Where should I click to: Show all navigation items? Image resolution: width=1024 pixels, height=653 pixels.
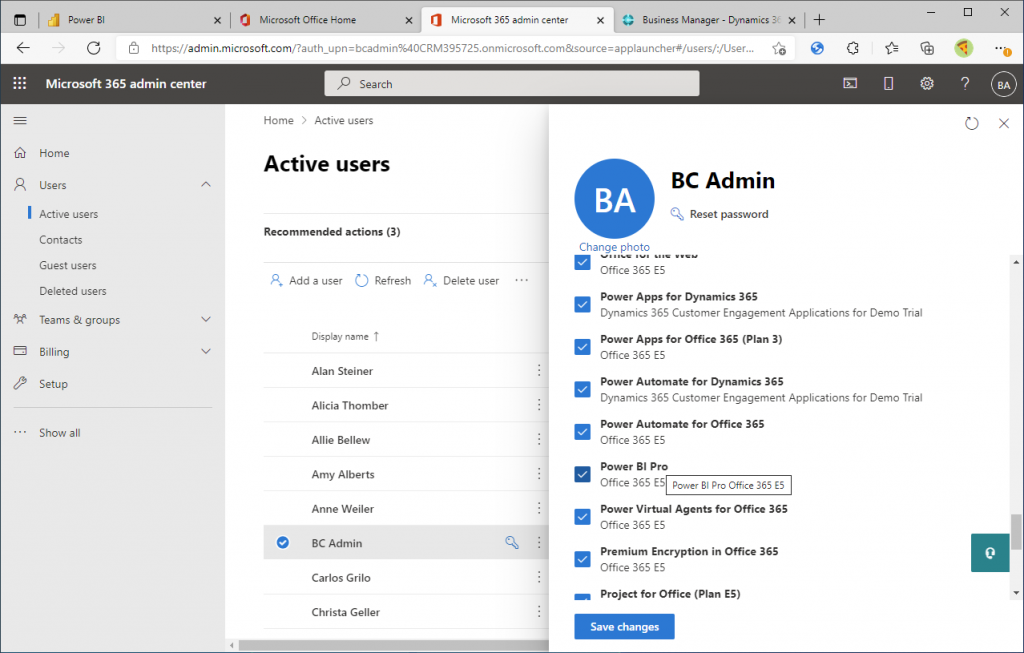click(59, 432)
